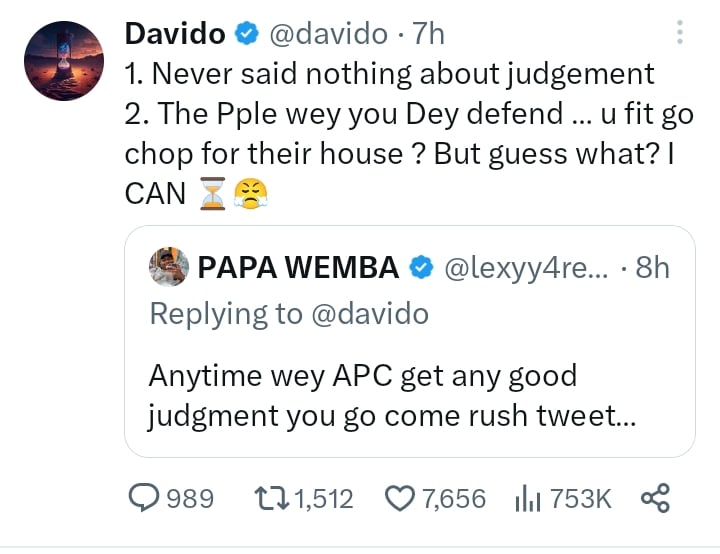Viewport: 720px width, 554px height.
Task: Share the tweet via share icon
Action: point(654,497)
